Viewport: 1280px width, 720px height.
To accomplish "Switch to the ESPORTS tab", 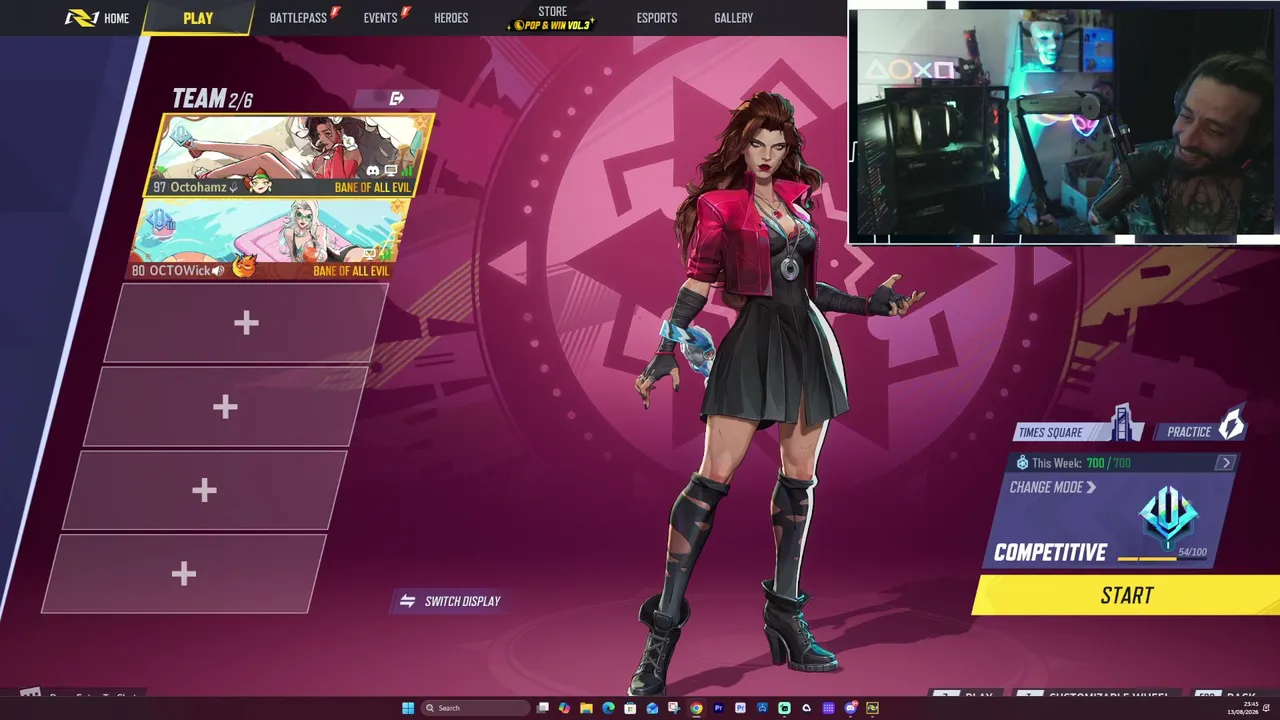I will point(657,18).
